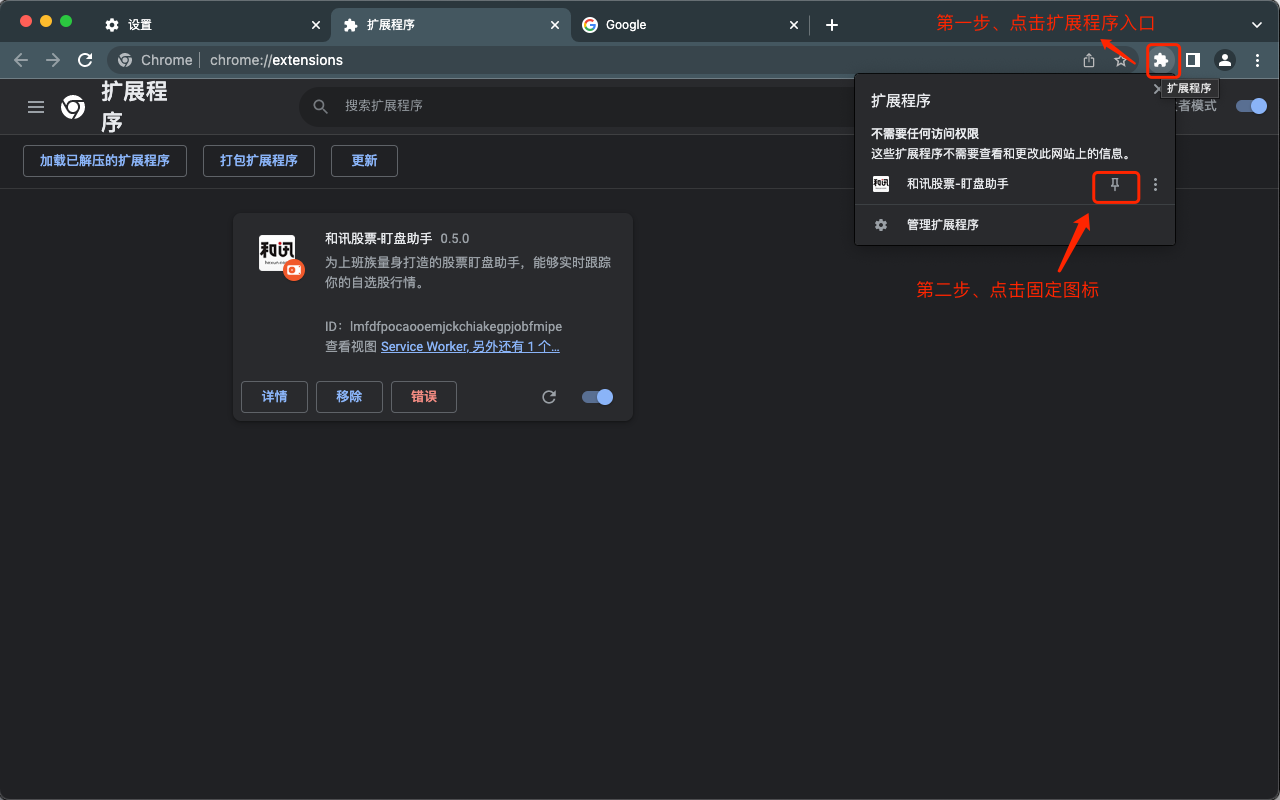Open the Service Worker link
1280x800 pixels.
[x=421, y=346]
